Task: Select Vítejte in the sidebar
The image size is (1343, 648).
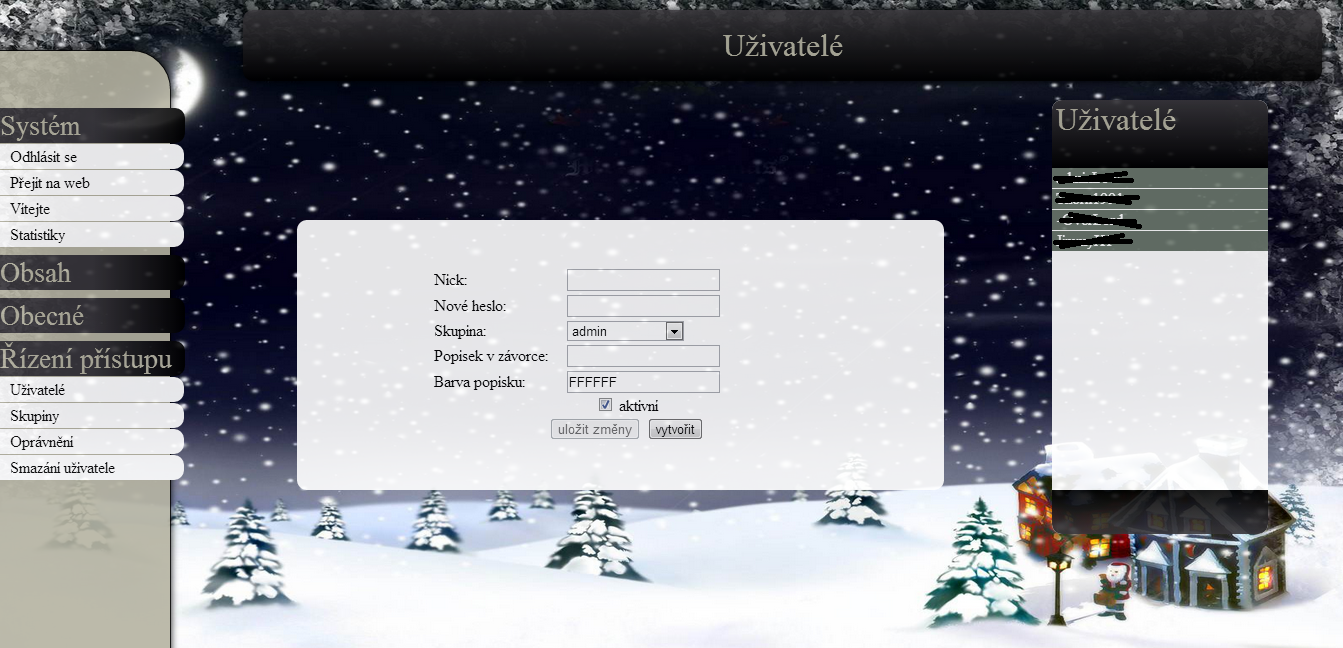Action: coord(30,209)
